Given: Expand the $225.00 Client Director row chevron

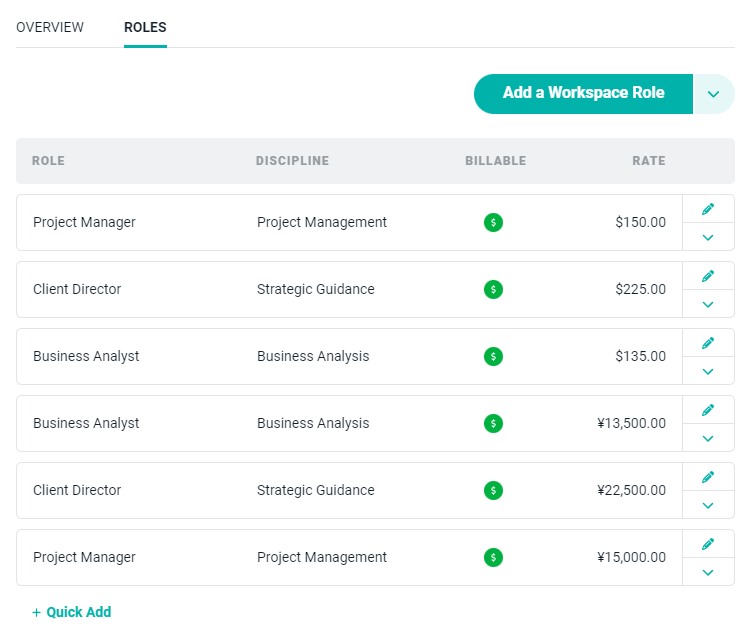Looking at the screenshot, I should click(x=708, y=304).
